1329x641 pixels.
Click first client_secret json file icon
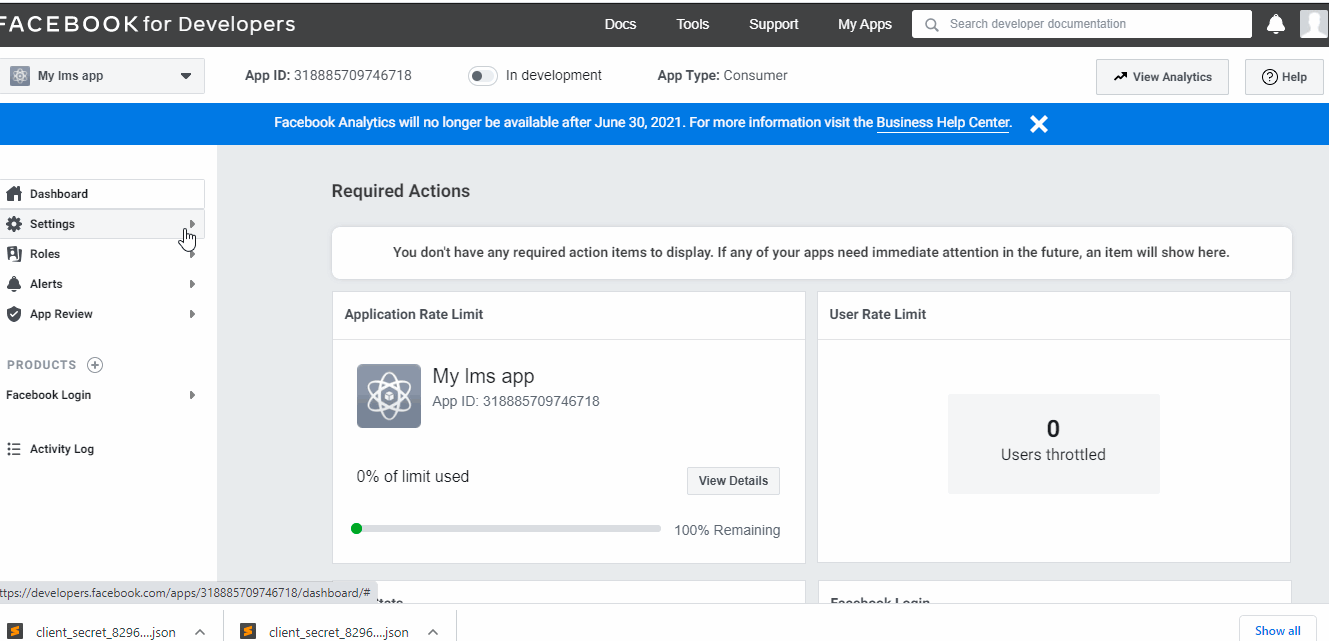(x=15, y=632)
